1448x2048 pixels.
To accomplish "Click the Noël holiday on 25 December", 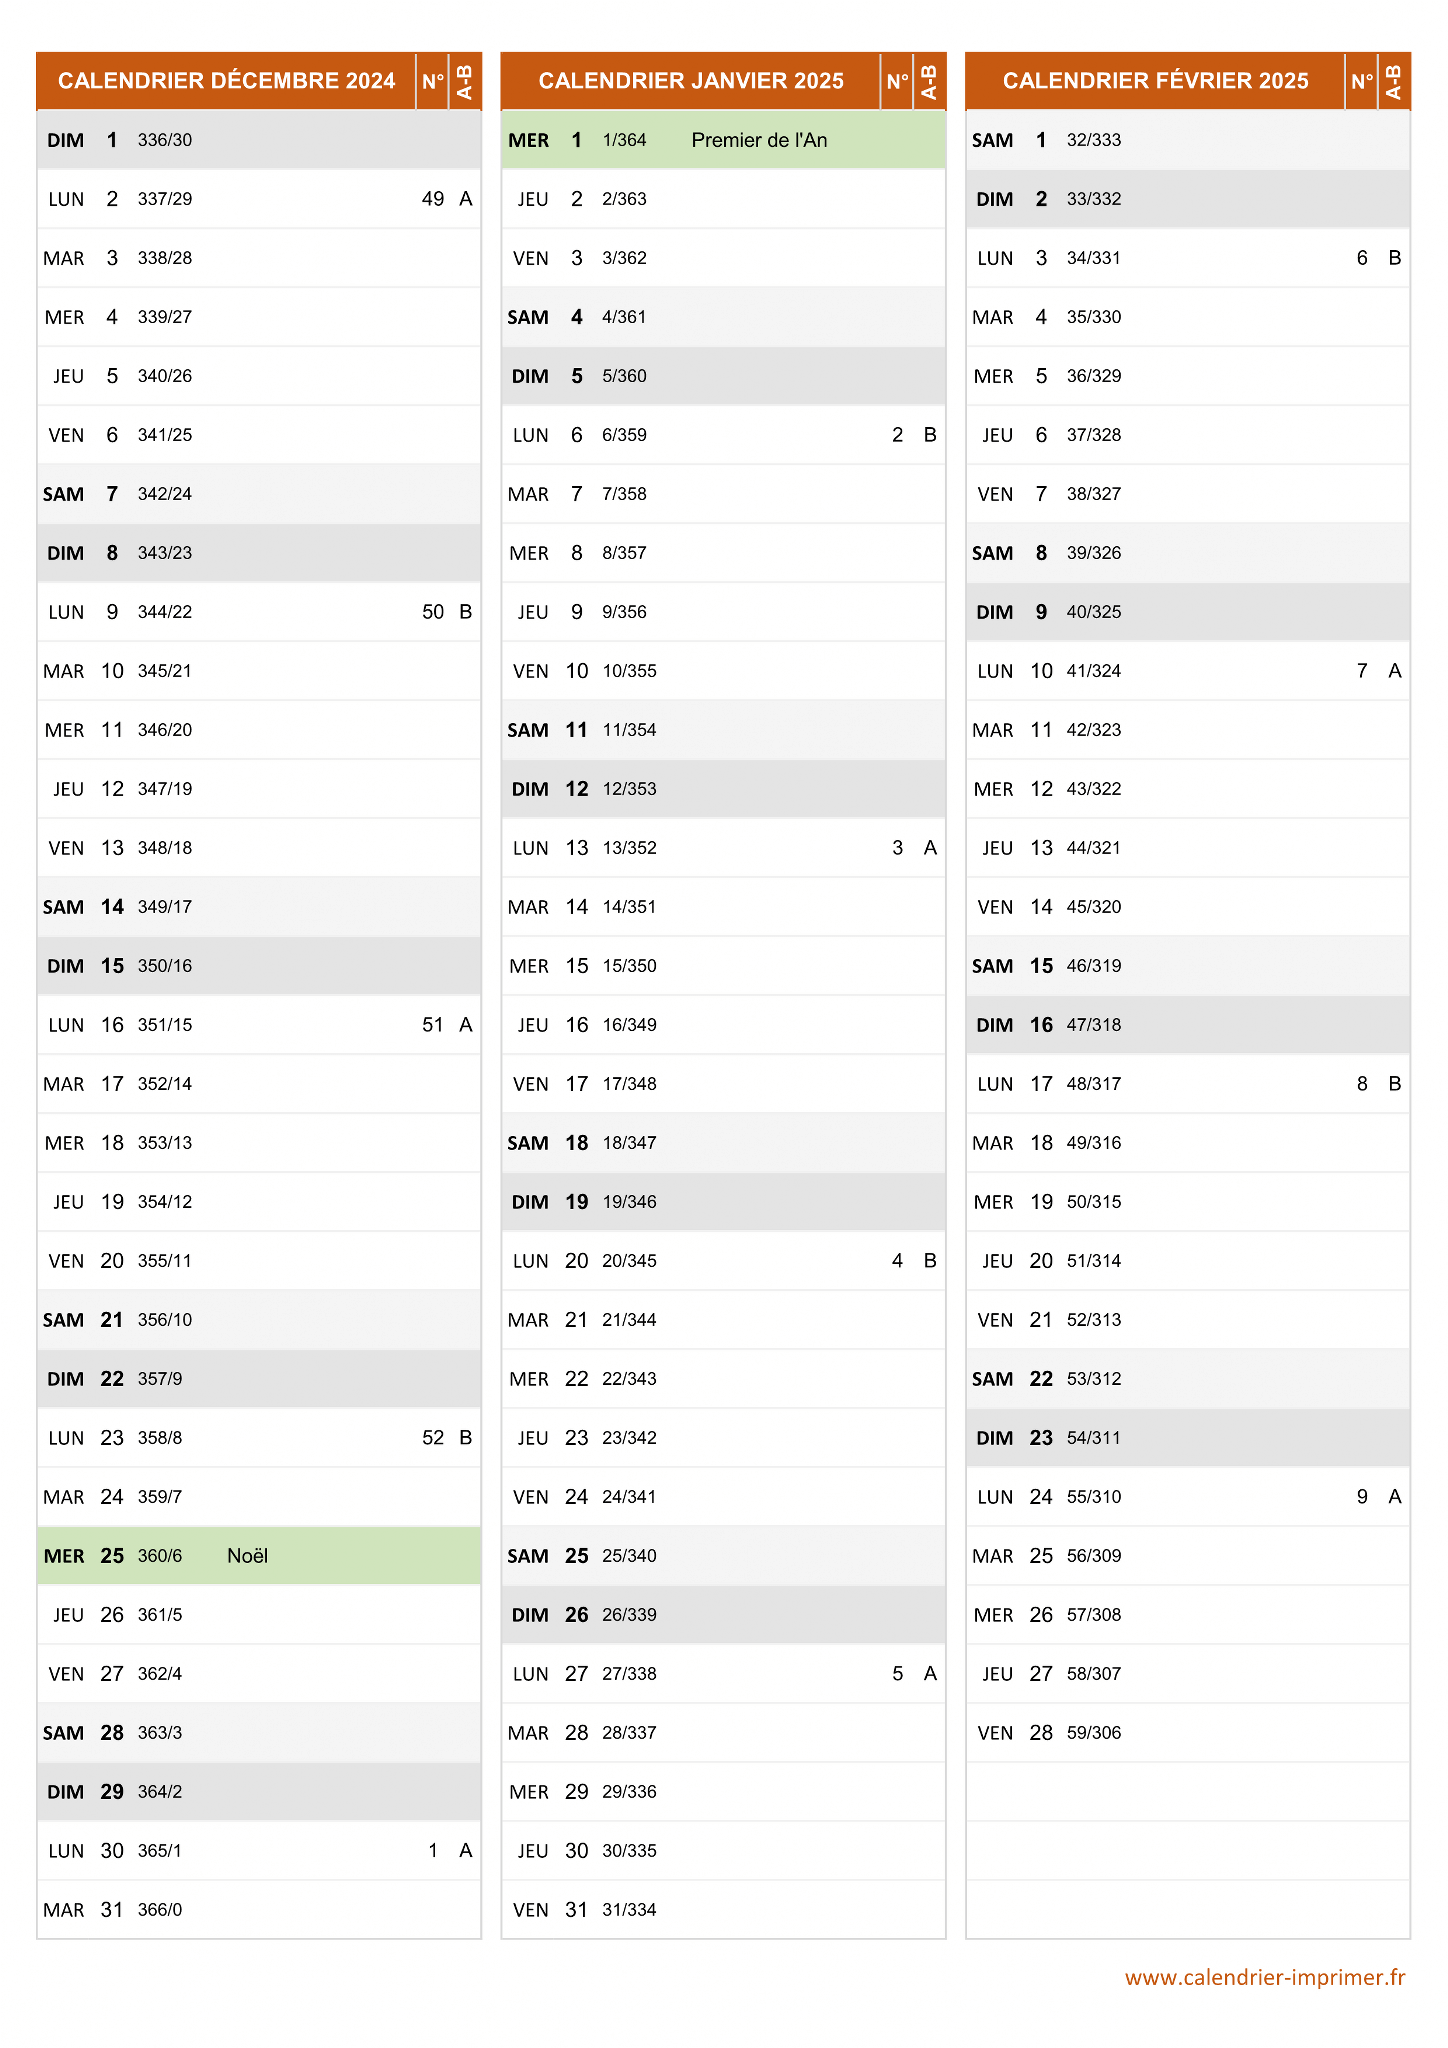I will click(x=248, y=1556).
